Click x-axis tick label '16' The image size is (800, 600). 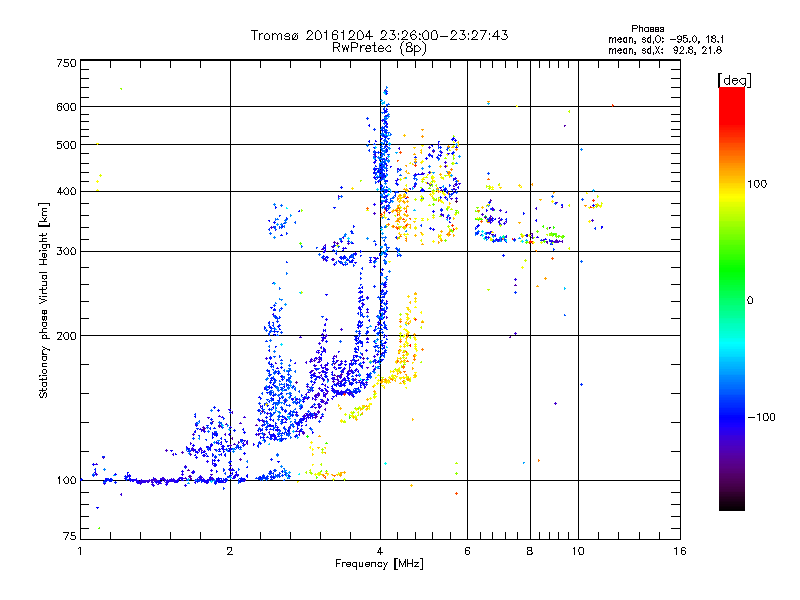(x=680, y=551)
